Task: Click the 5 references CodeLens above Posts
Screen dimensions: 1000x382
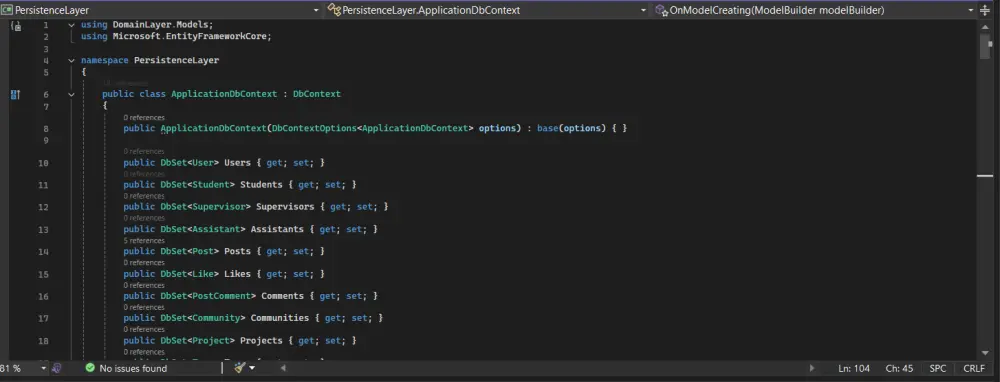Action: point(144,240)
